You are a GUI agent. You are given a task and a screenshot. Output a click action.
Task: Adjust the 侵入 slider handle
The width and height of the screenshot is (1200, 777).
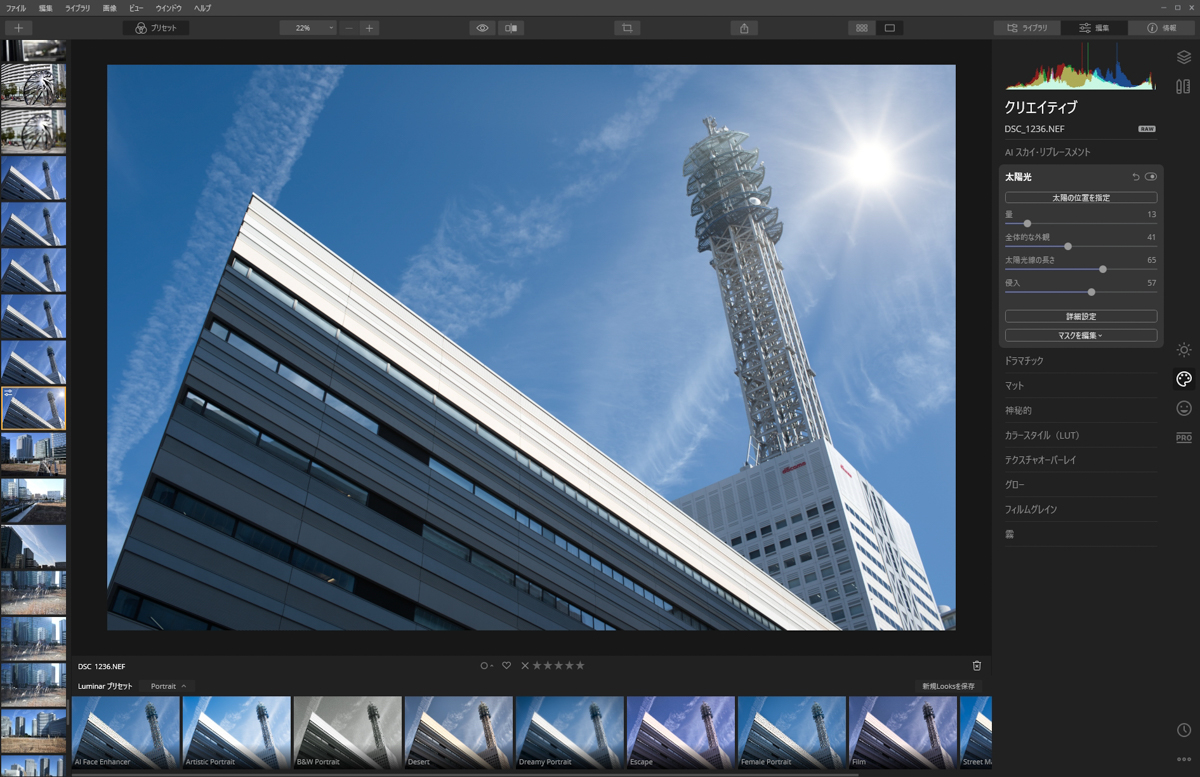pyautogui.click(x=1091, y=292)
